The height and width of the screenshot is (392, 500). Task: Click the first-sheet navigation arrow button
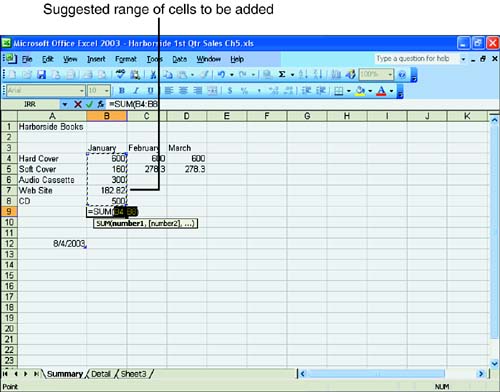point(5,374)
